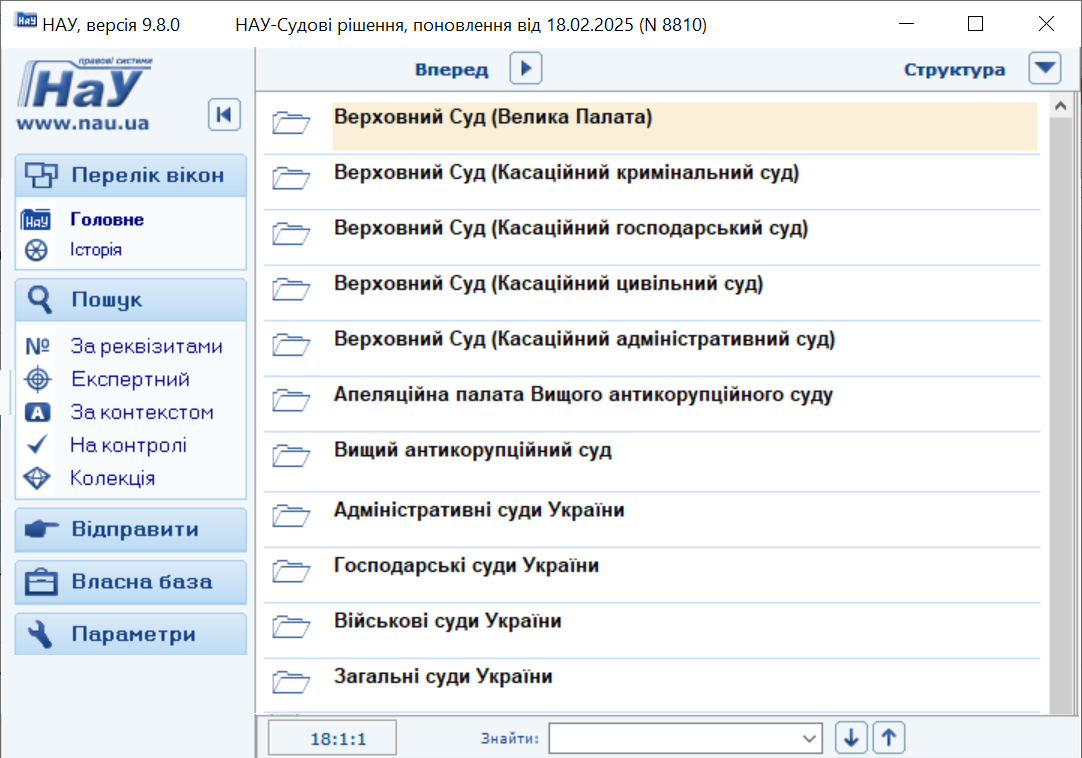1082x758 pixels.
Task: Expand the Пошук panel header
Action: click(x=130, y=300)
